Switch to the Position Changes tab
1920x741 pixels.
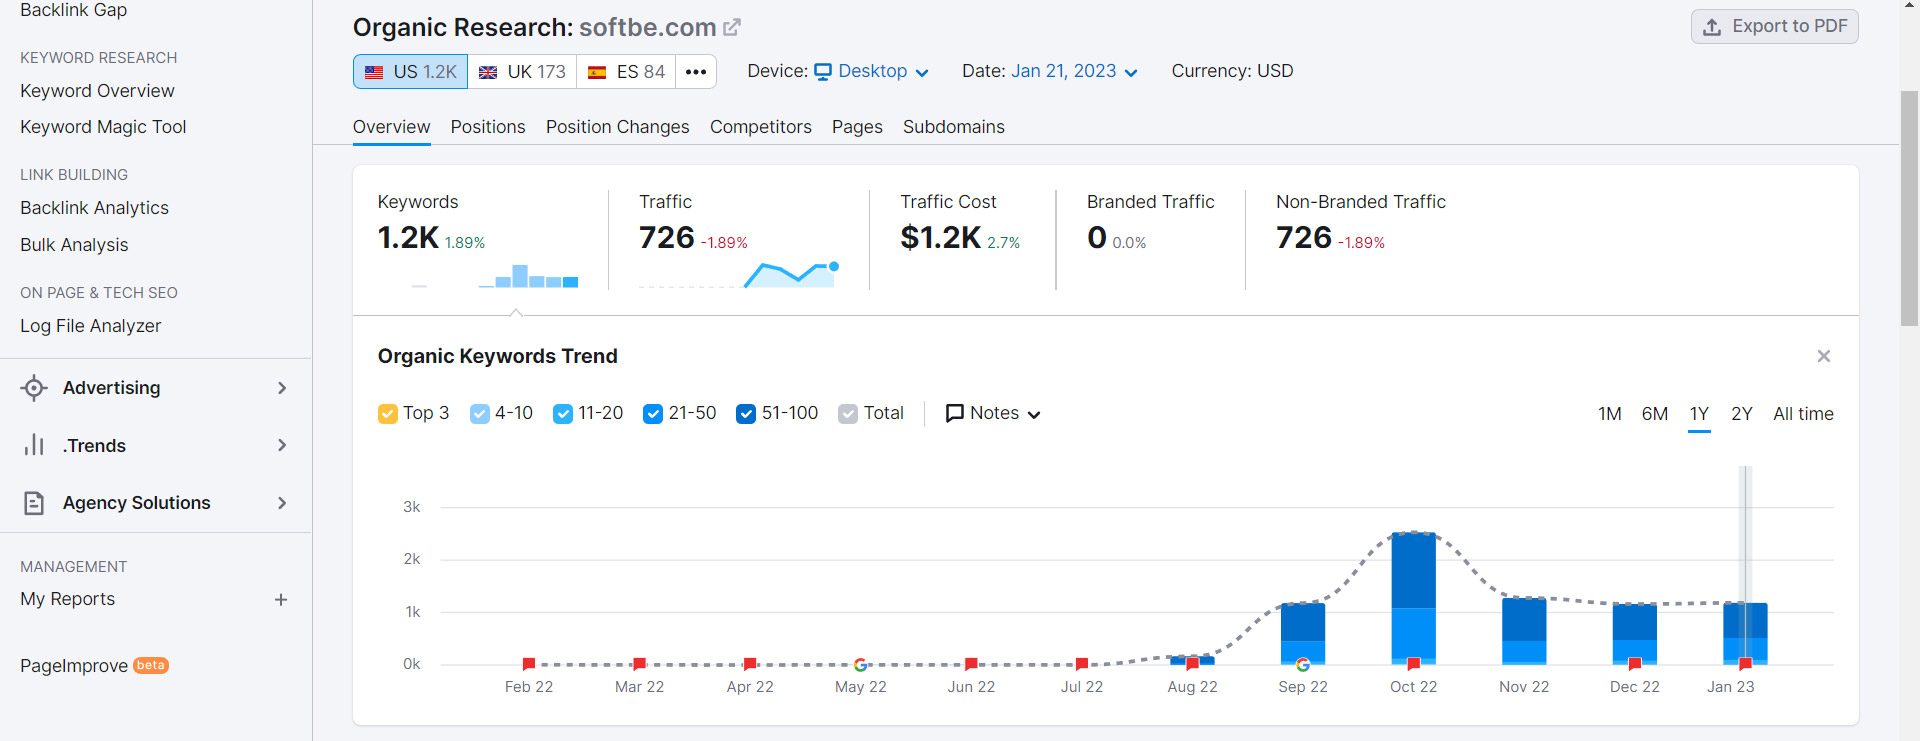(617, 127)
